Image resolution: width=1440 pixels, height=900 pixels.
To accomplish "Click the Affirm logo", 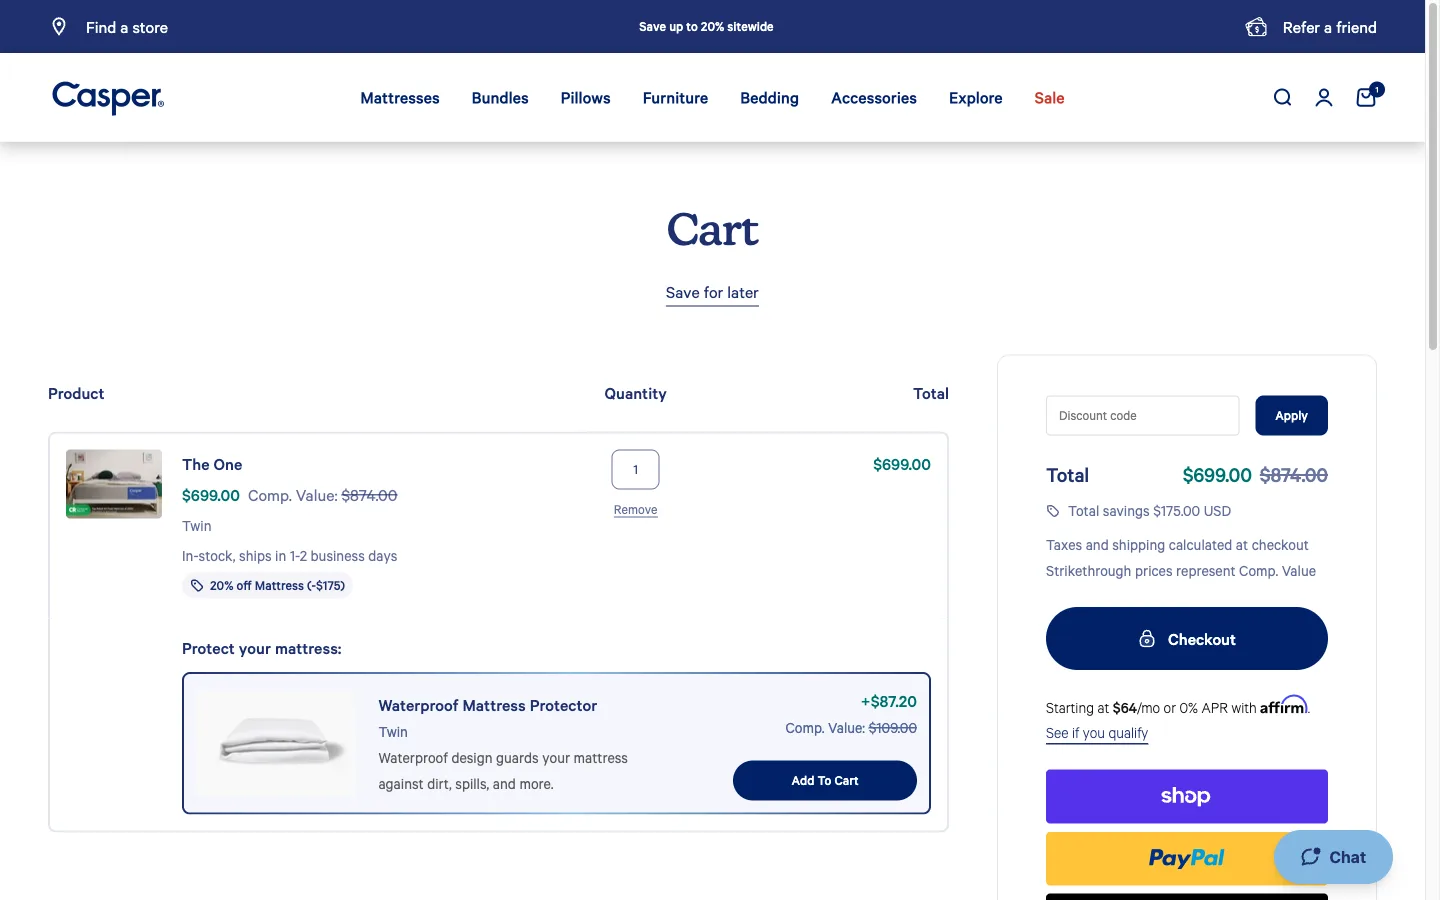I will (x=1283, y=706).
